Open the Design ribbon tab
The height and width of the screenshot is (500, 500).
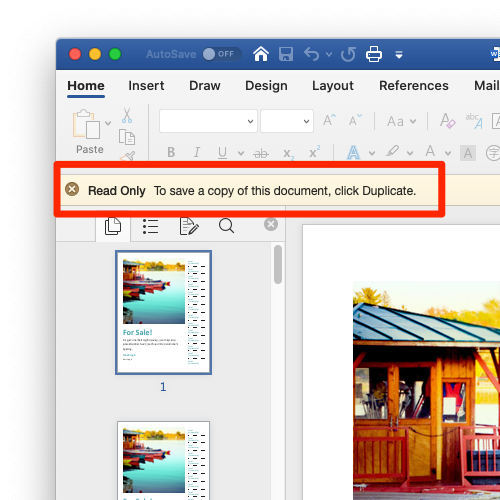(x=266, y=86)
